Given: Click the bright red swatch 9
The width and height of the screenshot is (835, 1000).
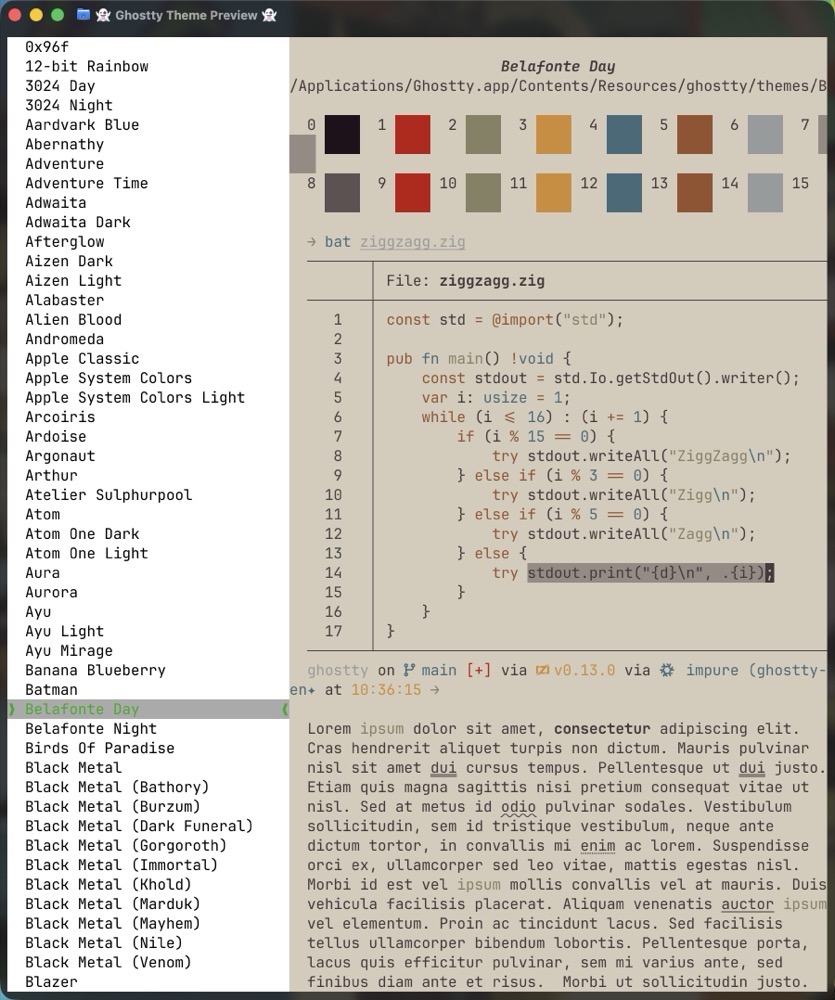Looking at the screenshot, I should tap(412, 193).
